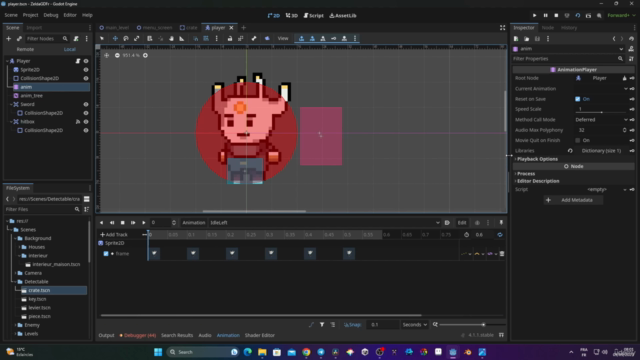Screen dimensions: 640x360
Task: Click Add Metadata button
Action: tap(573, 200)
